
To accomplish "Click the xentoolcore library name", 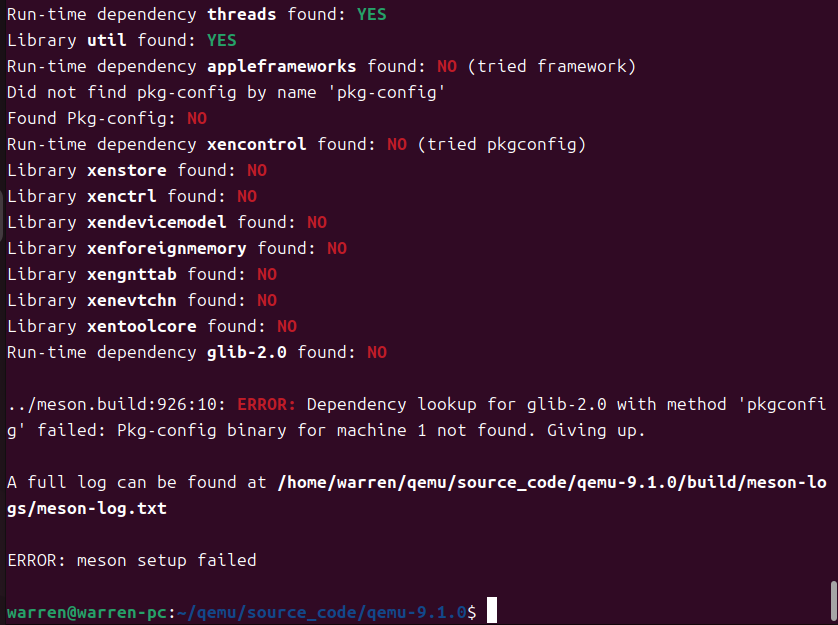I will point(142,327).
